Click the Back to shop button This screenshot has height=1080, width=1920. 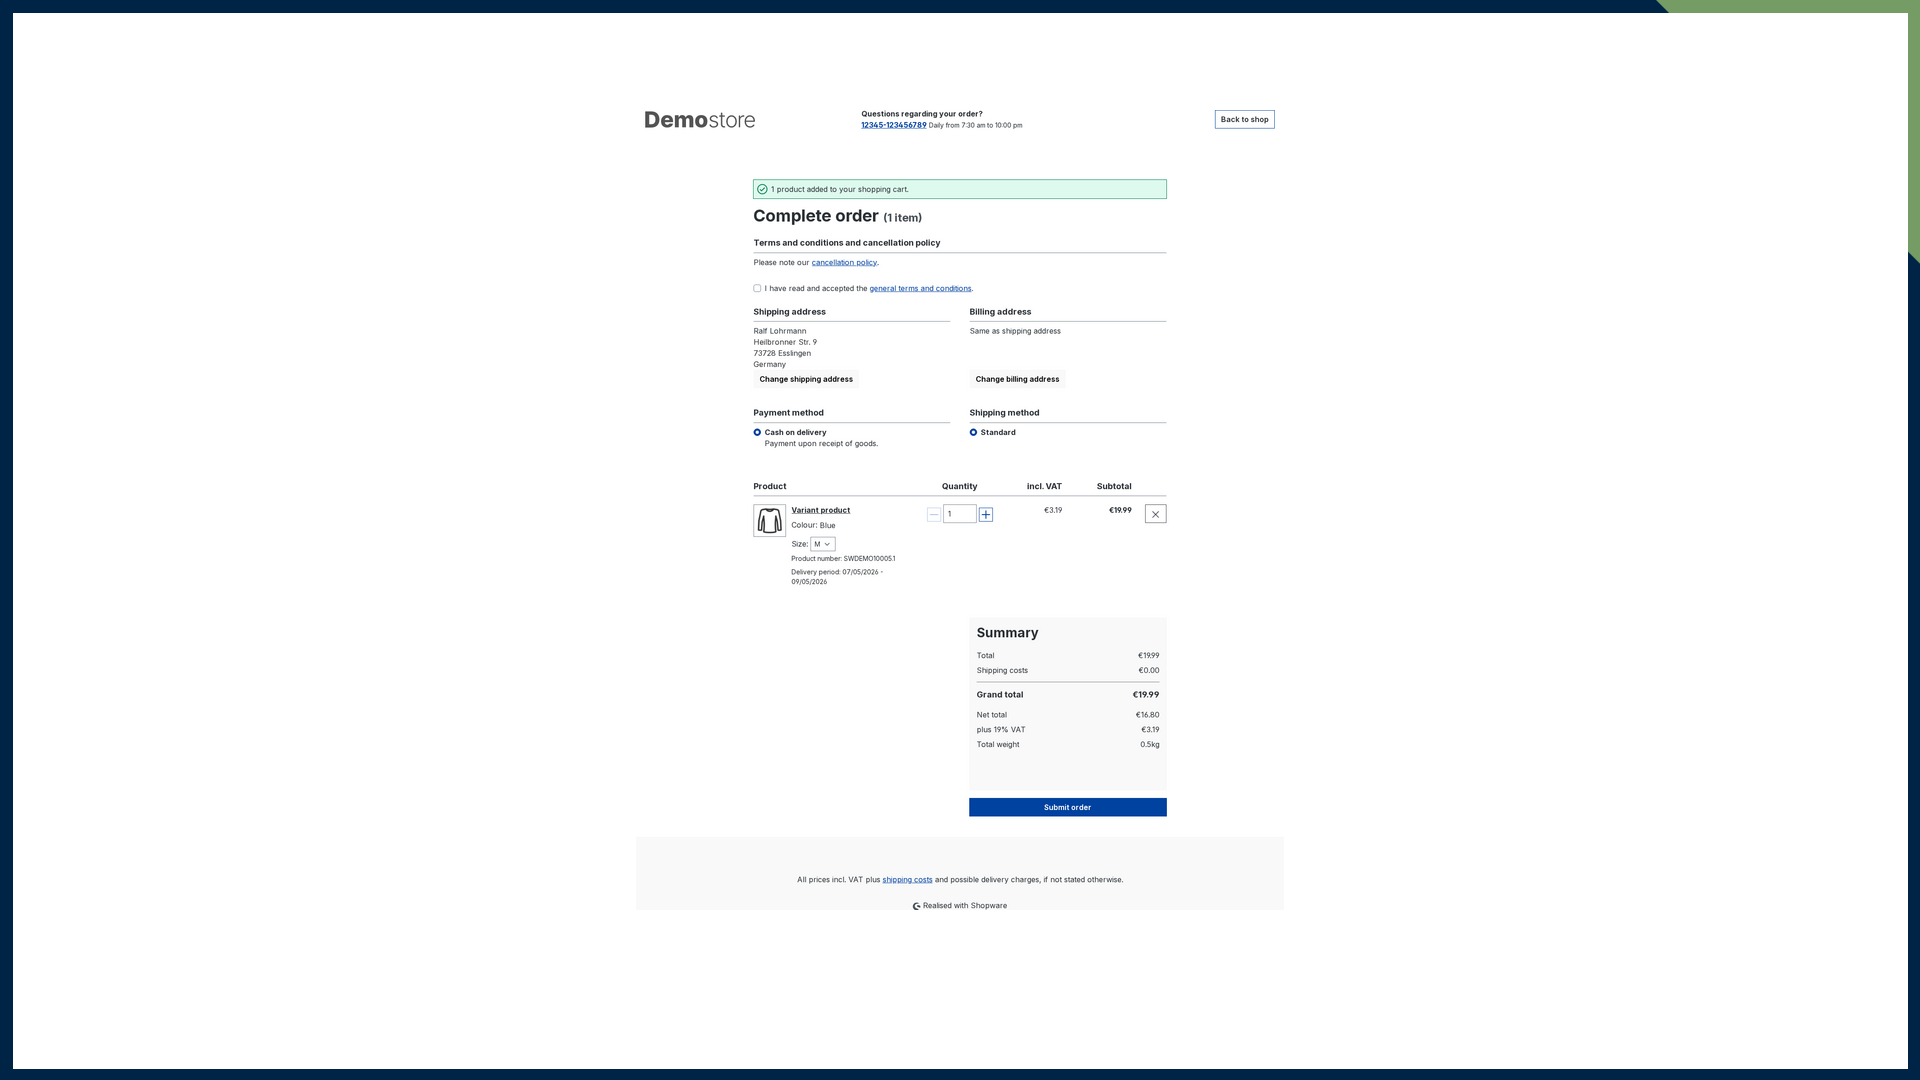[x=1244, y=119]
